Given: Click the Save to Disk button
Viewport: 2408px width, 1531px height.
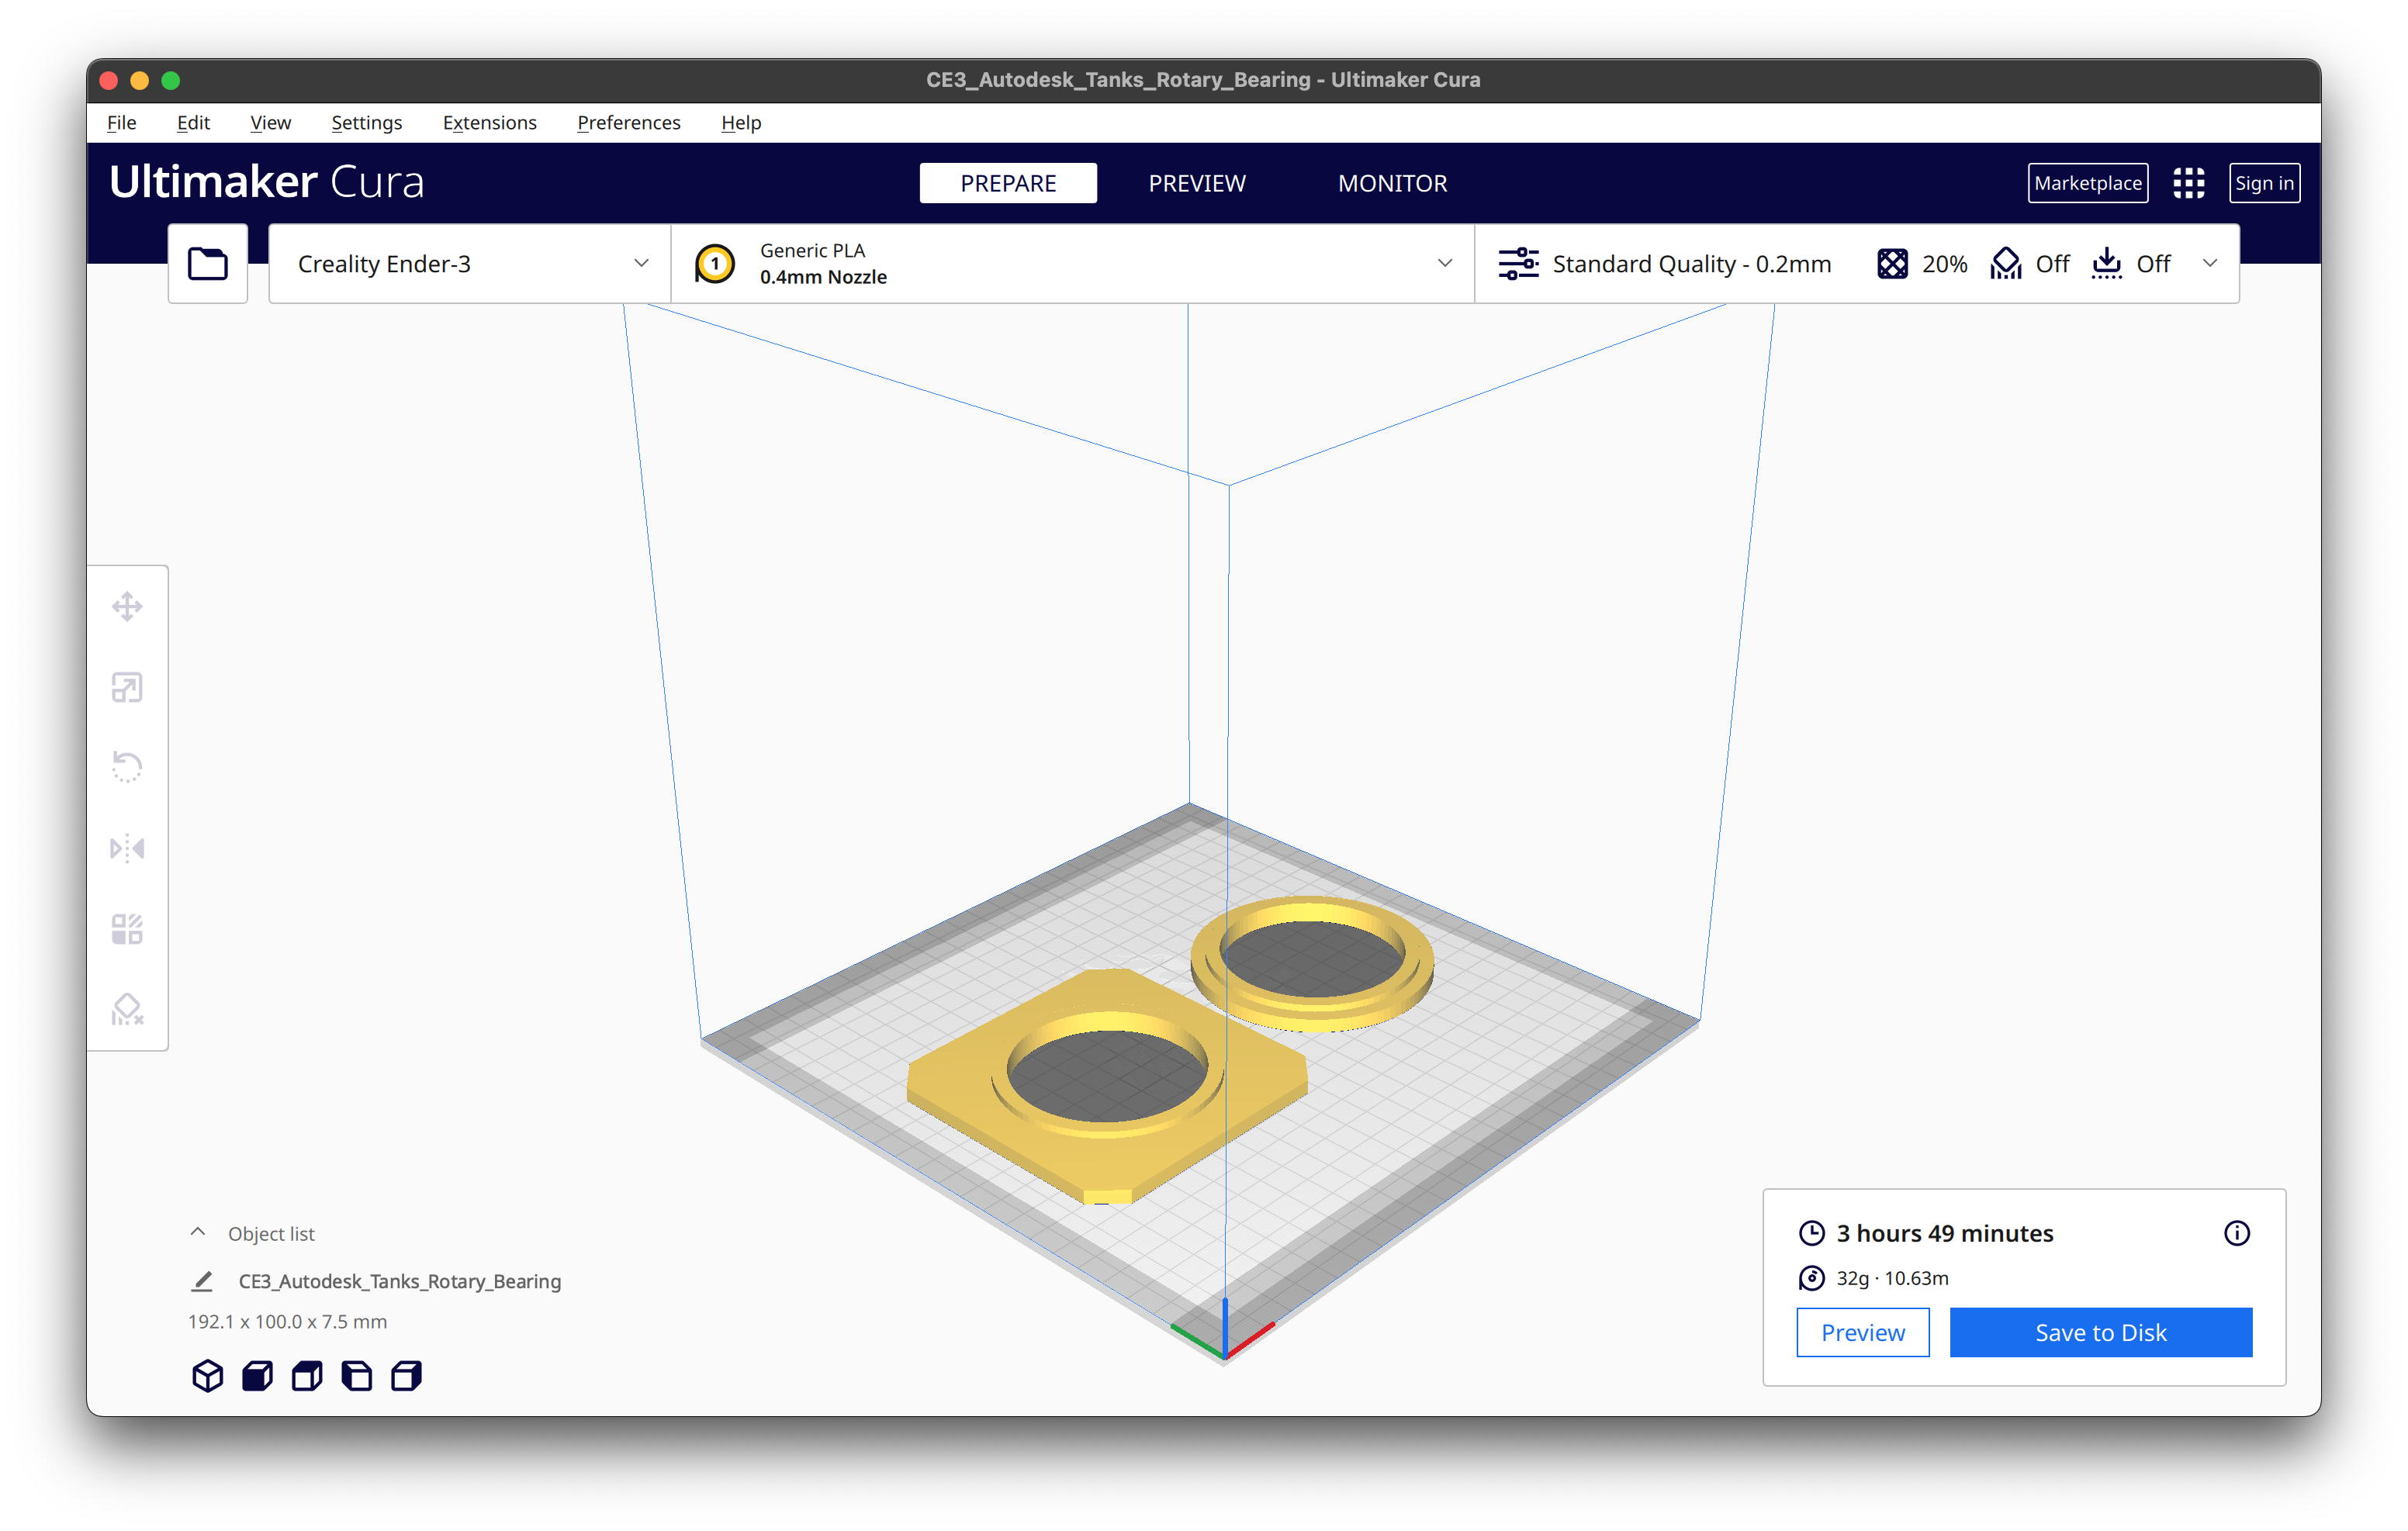Looking at the screenshot, I should tap(2100, 1332).
